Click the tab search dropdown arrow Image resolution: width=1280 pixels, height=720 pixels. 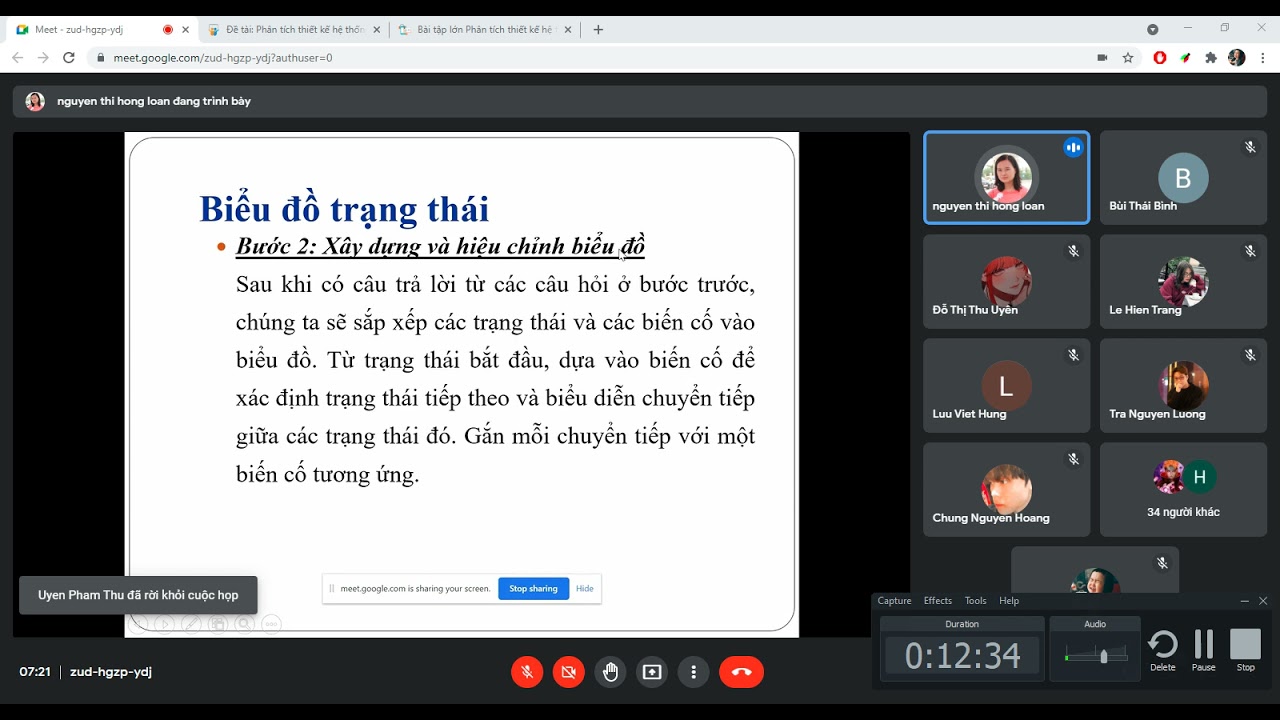[1153, 29]
